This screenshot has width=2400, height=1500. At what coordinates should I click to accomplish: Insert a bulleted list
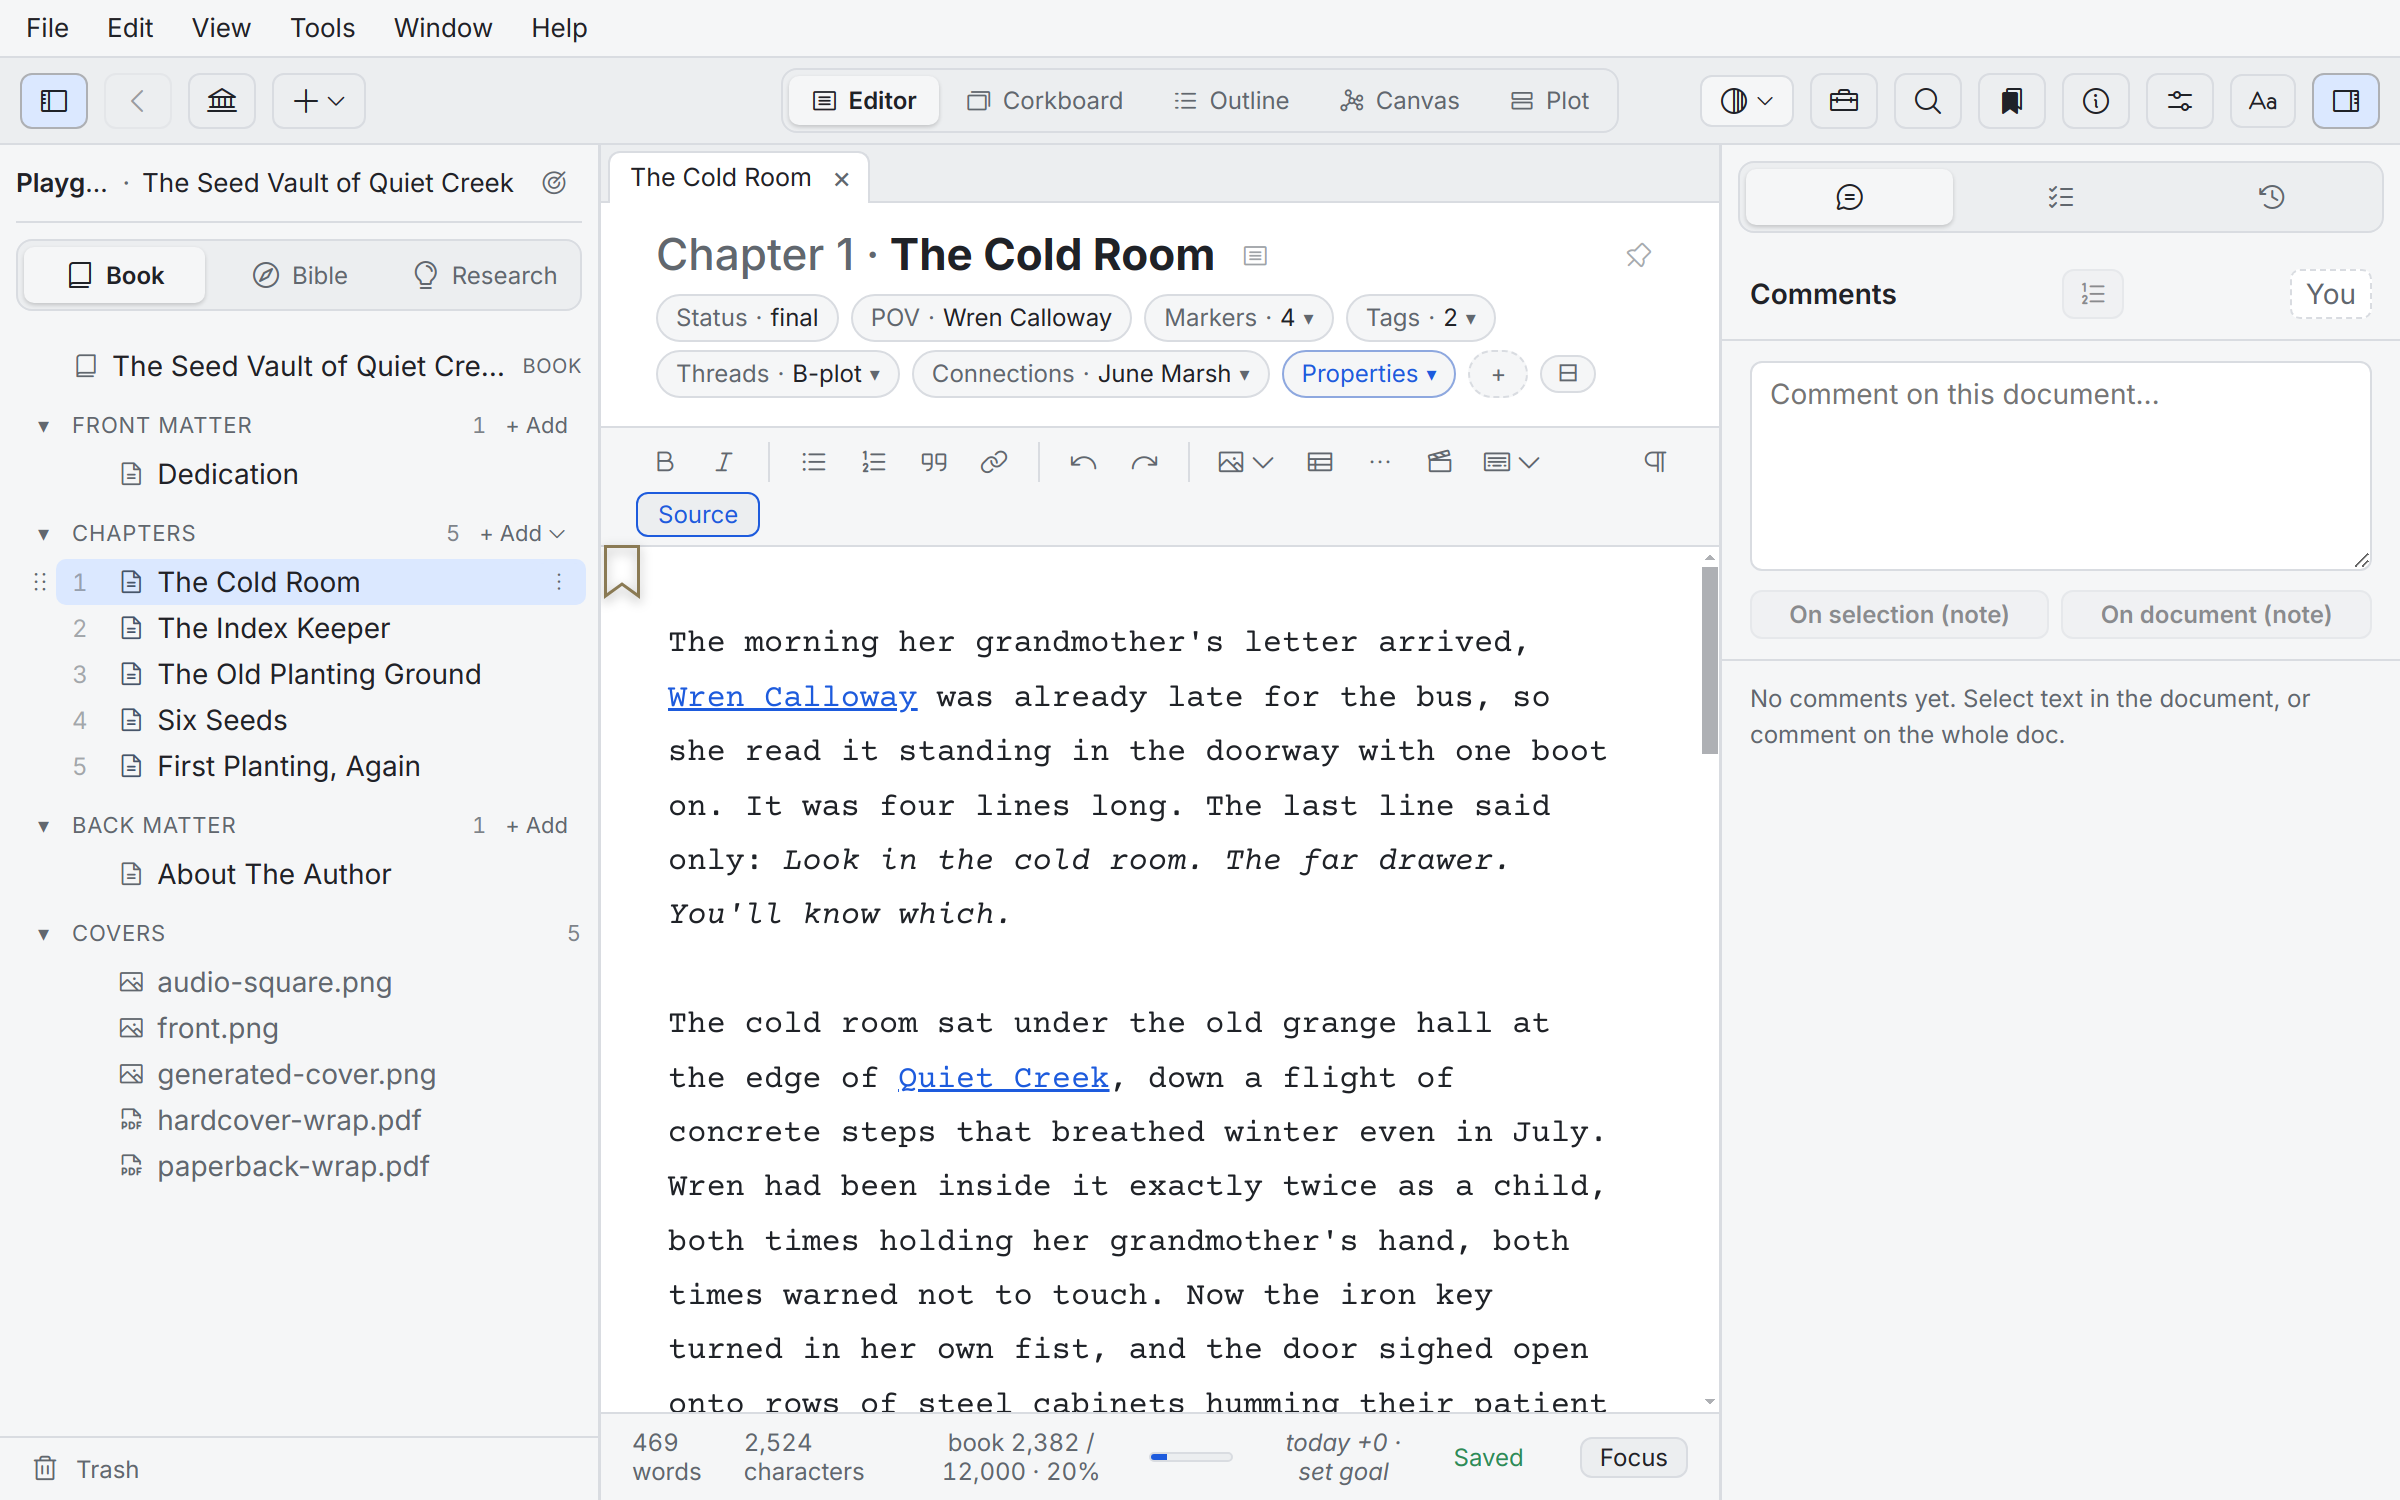813,461
